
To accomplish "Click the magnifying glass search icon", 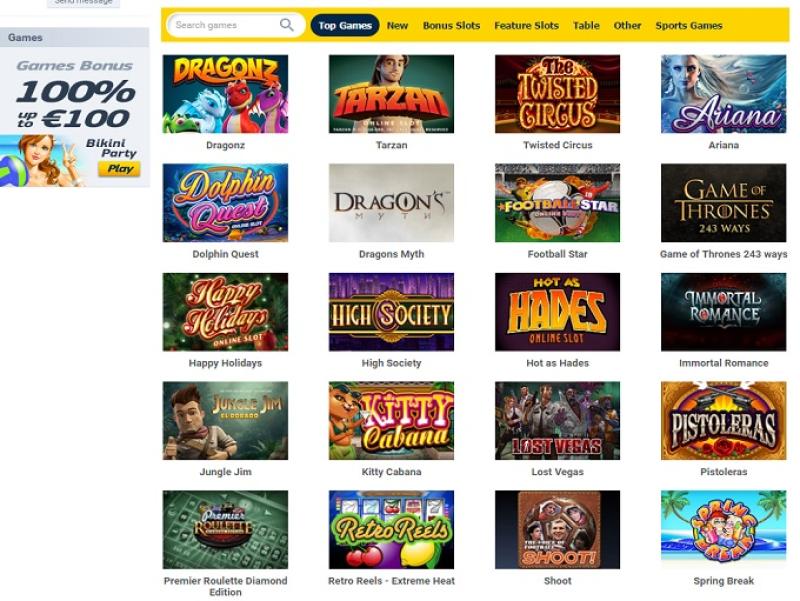I will click(x=287, y=24).
